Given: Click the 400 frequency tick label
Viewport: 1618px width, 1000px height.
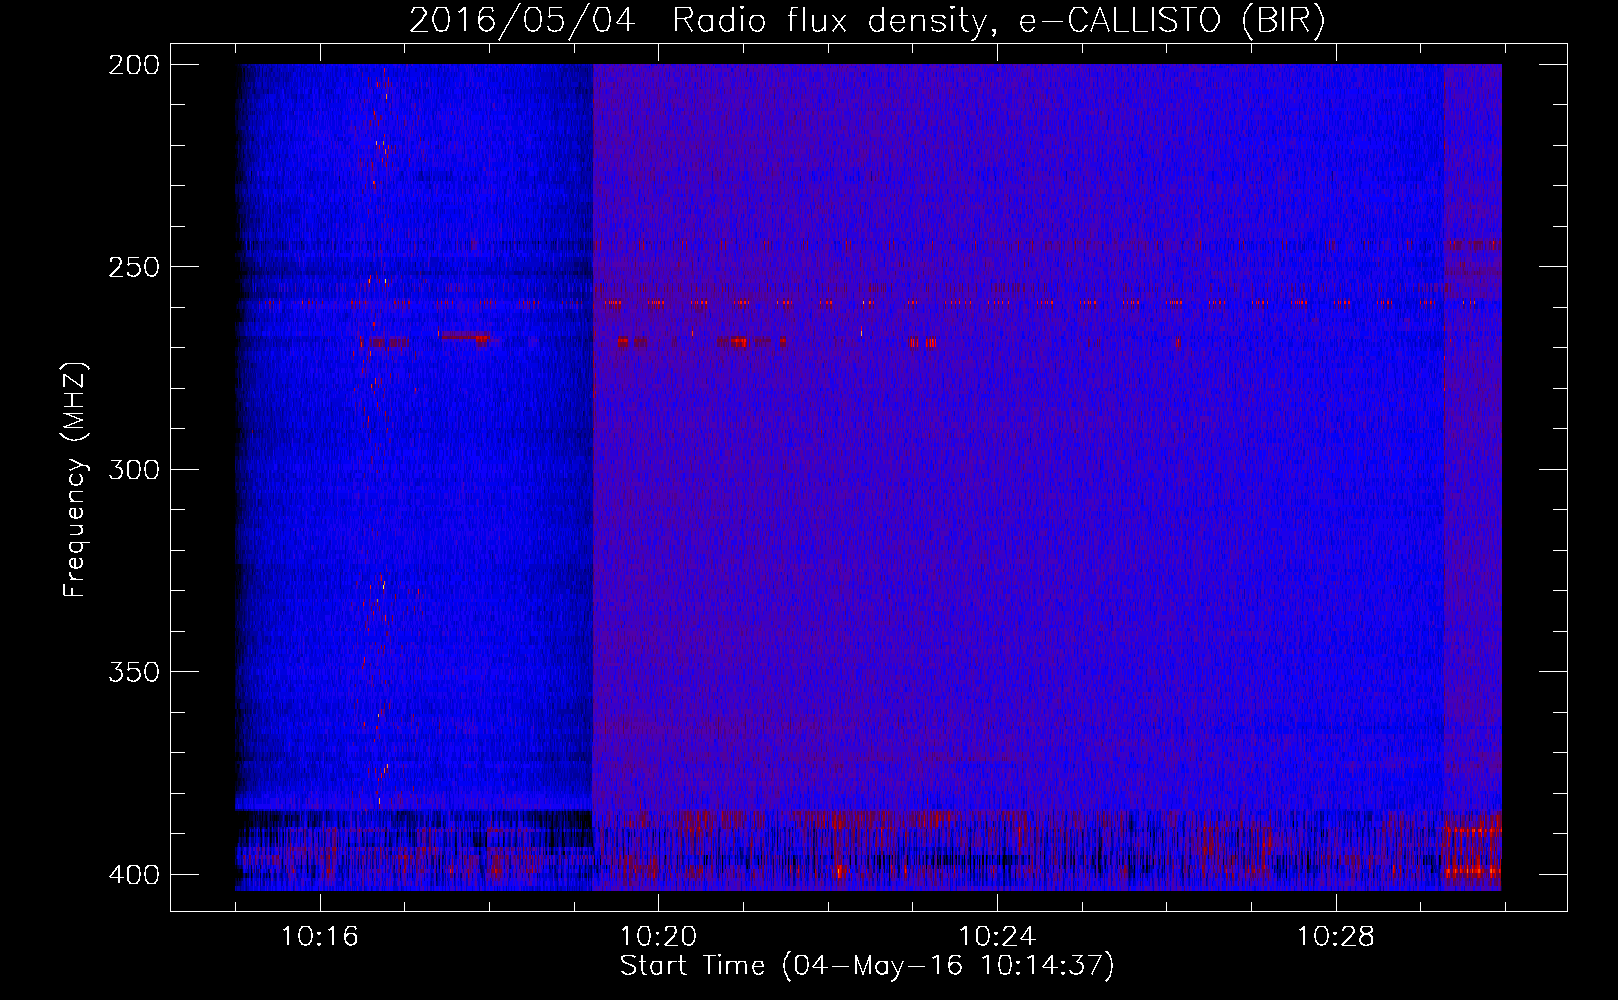Looking at the screenshot, I should tap(133, 874).
